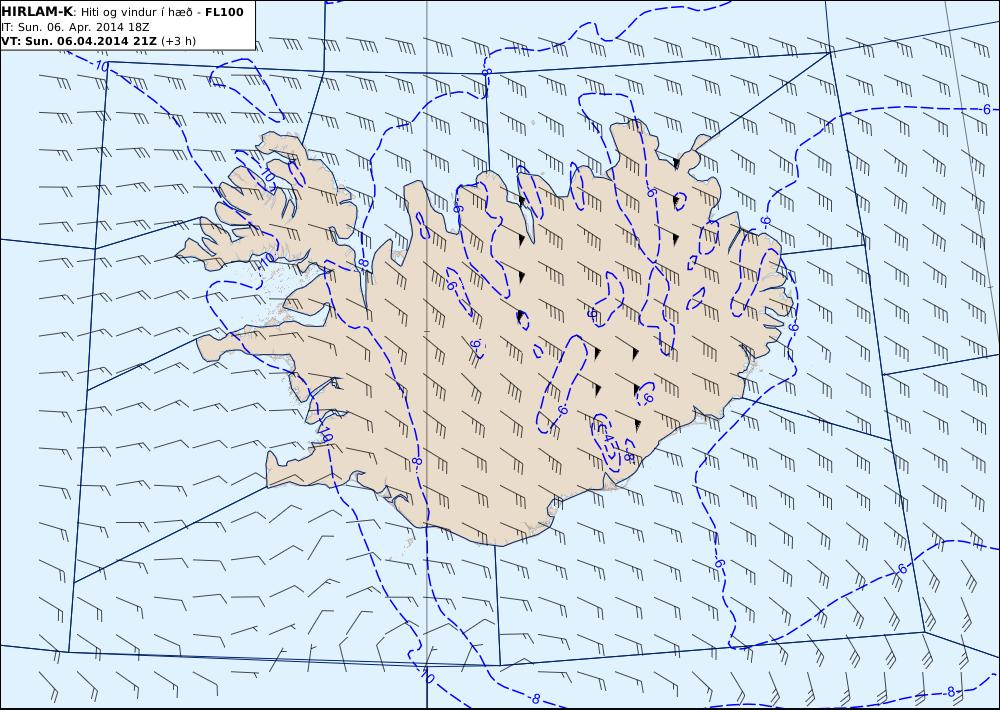Select the 'IT: Sun. 06. Apr. 2014 18Z' line
The image size is (1000, 710).
(75, 27)
